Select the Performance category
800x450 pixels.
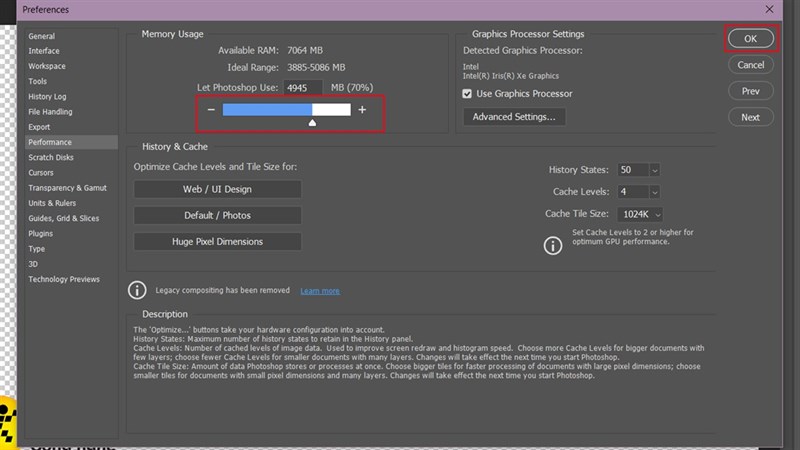pos(71,142)
